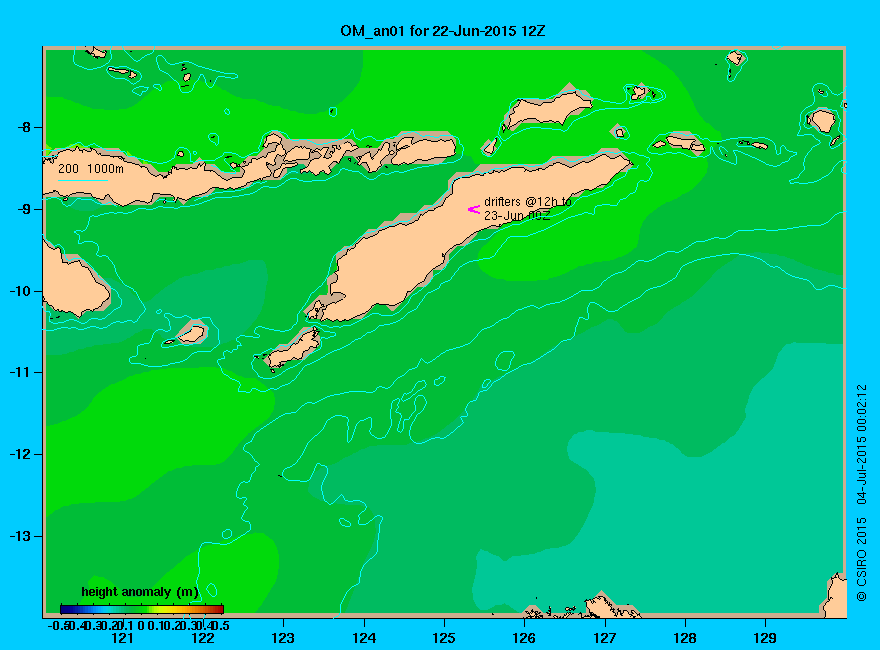Click the '200 1000m' contour legend label
This screenshot has height=650, width=880.
[x=91, y=168]
